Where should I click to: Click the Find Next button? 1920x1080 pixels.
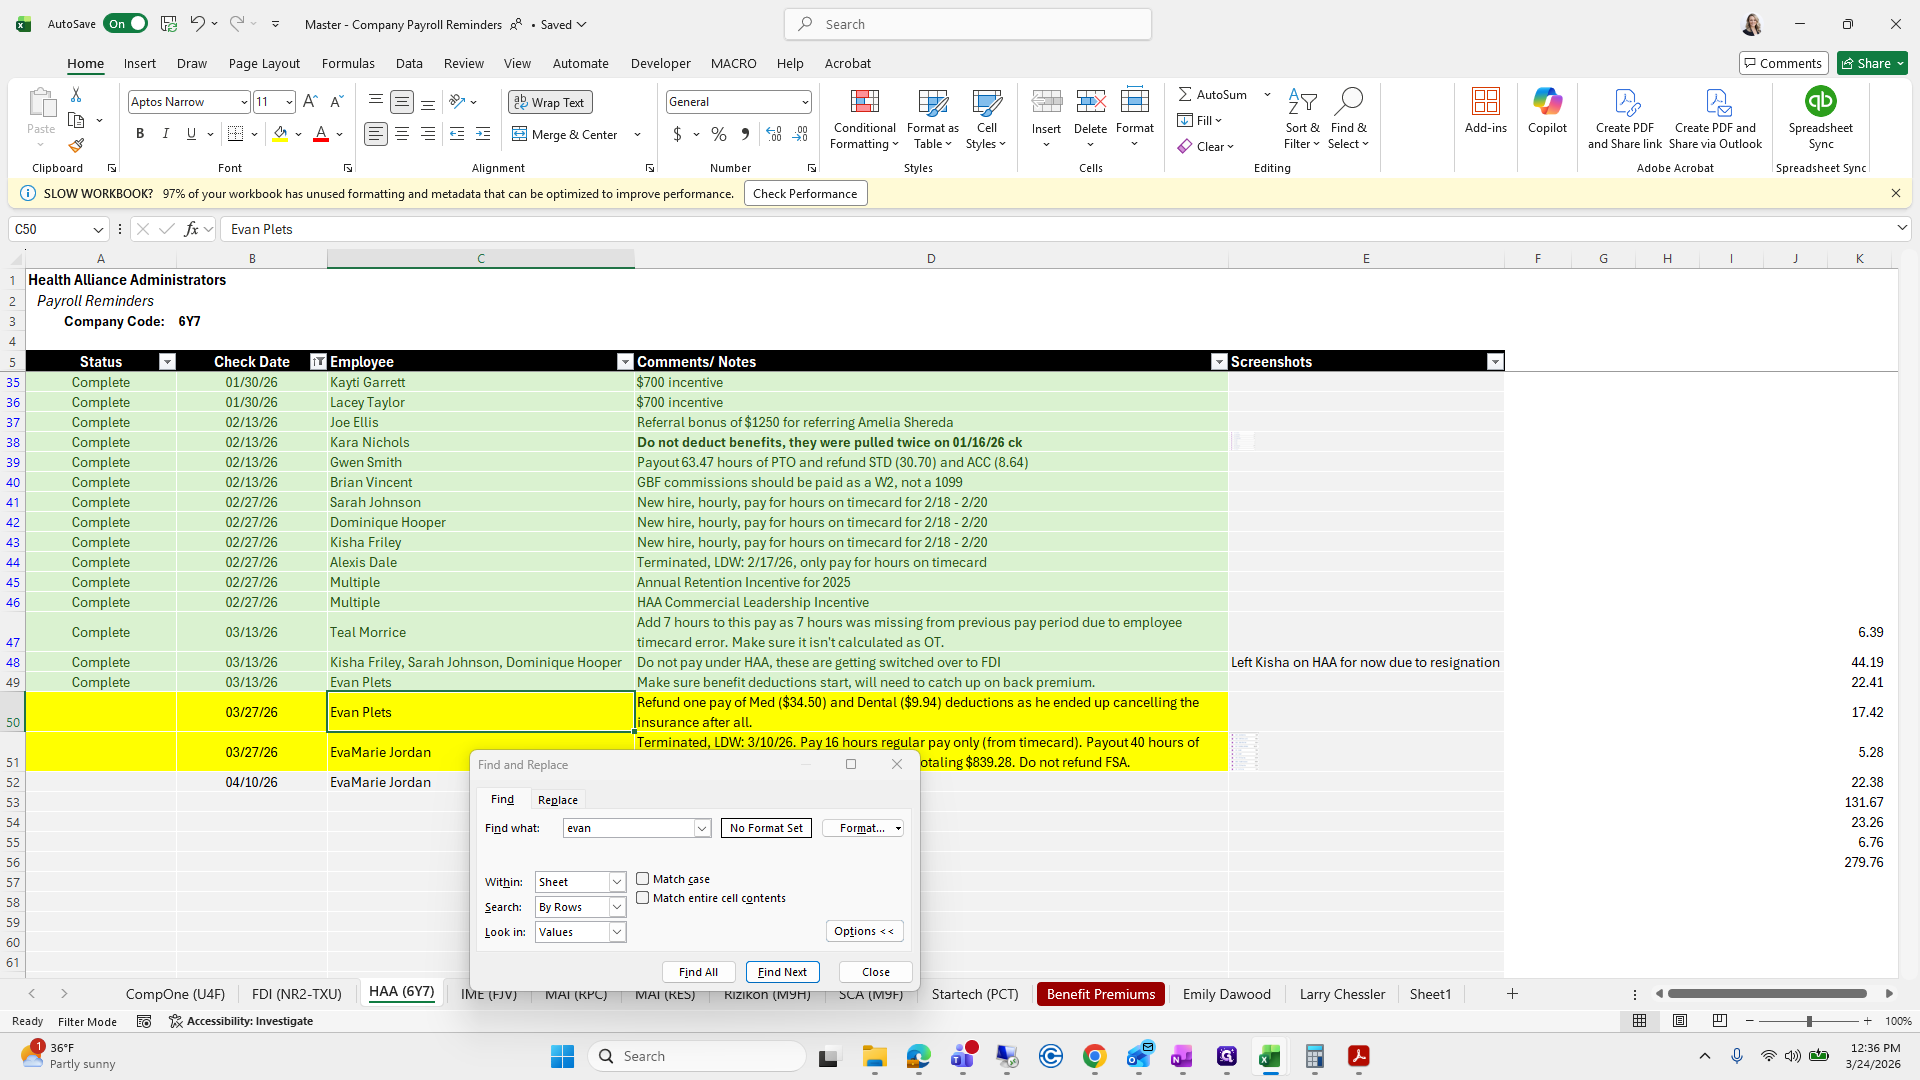click(782, 972)
